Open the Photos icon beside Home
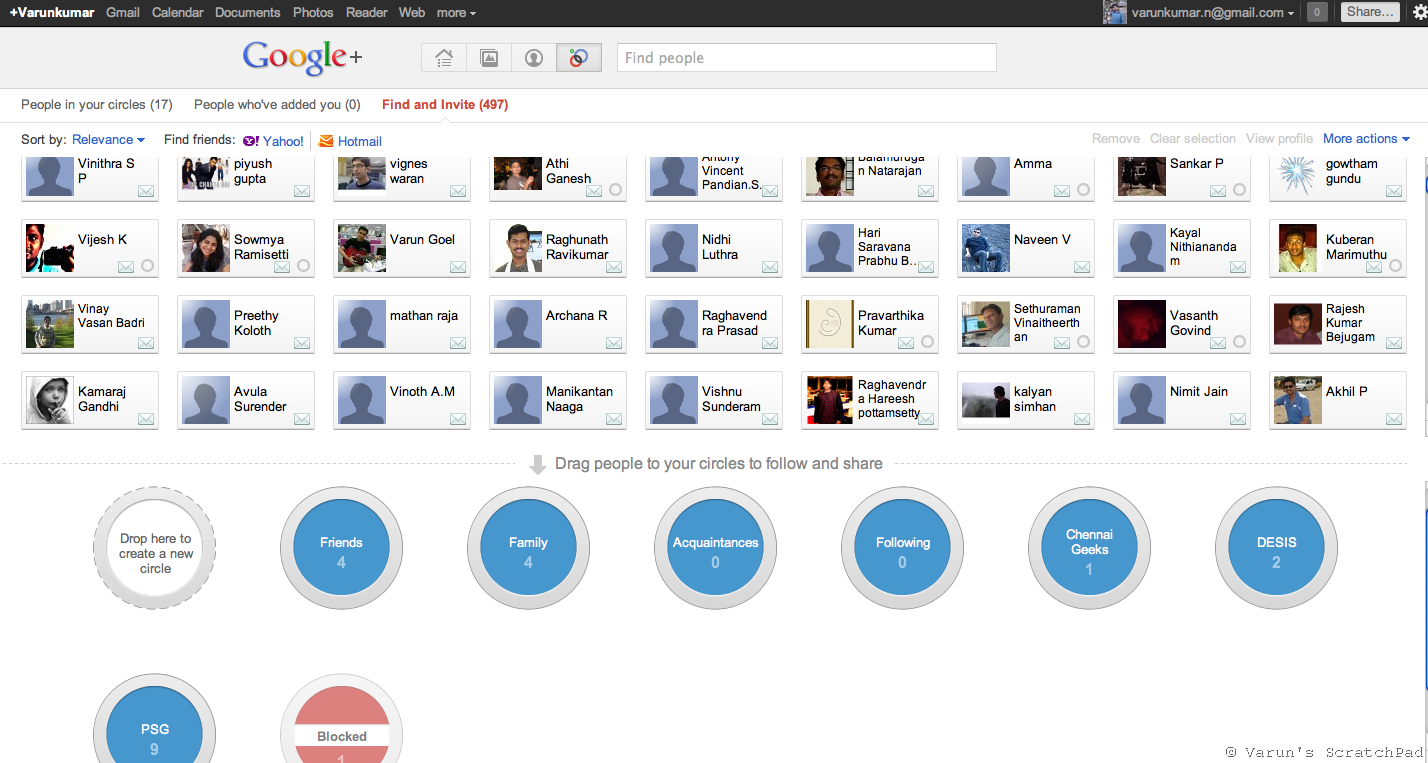 click(x=489, y=58)
